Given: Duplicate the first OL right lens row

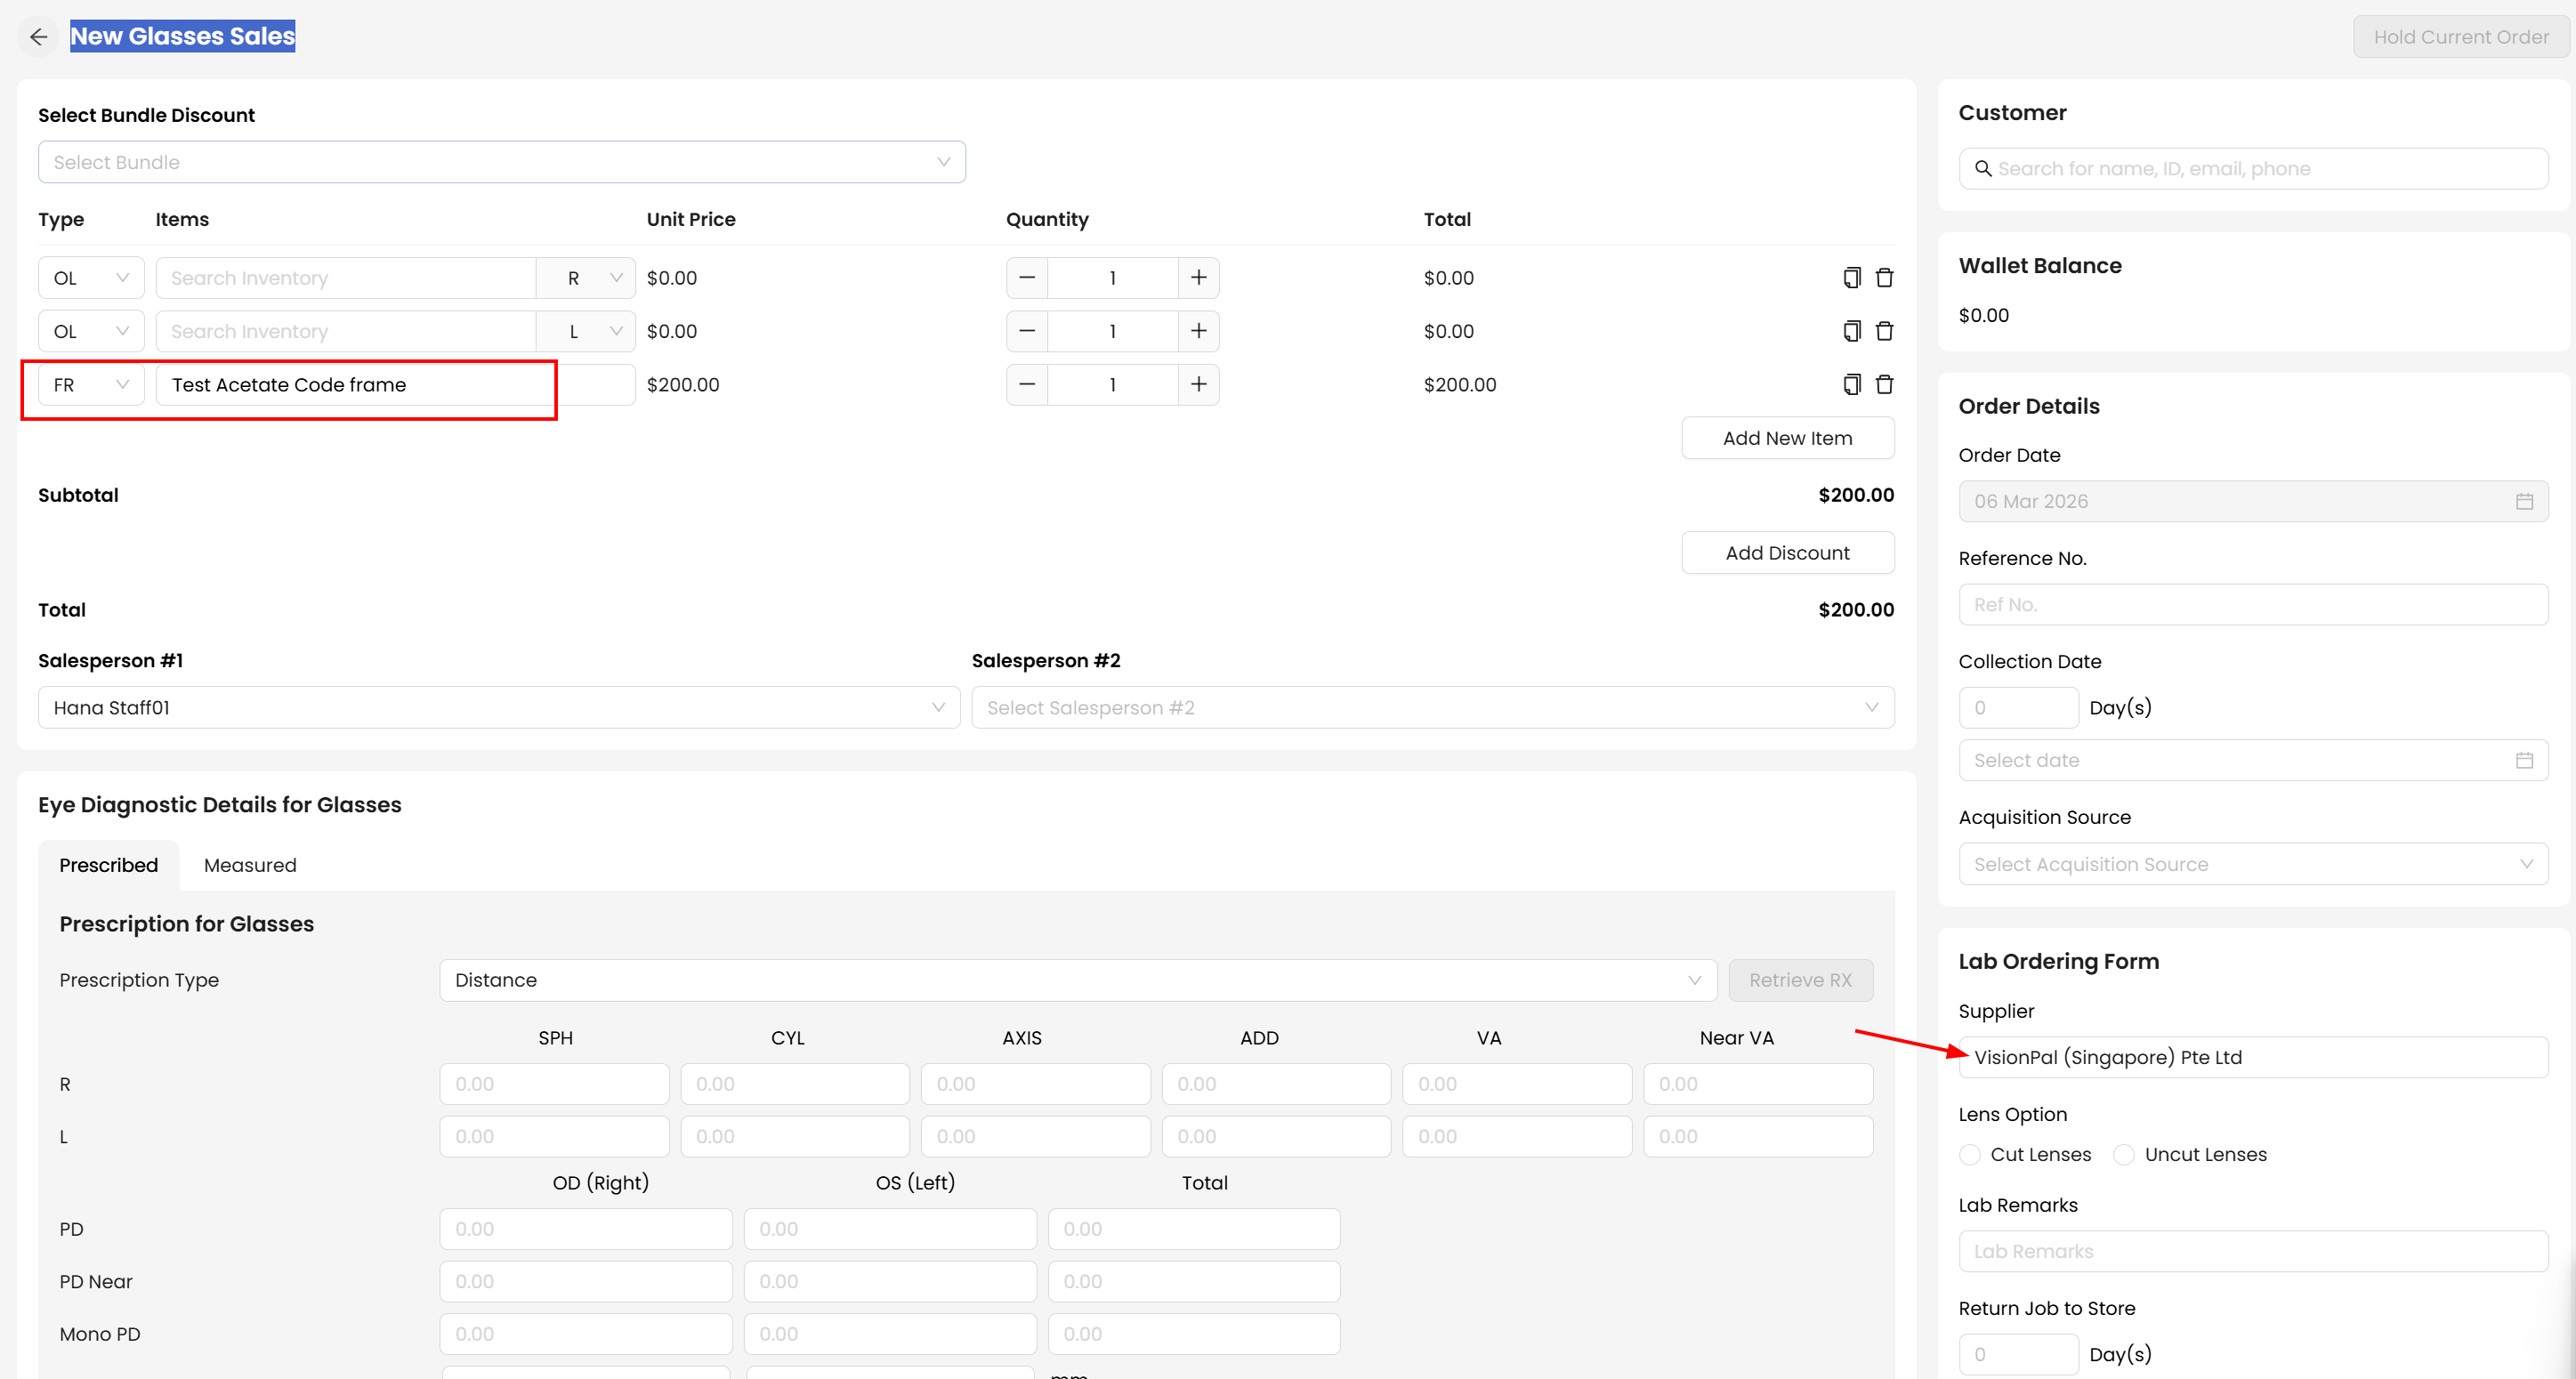Looking at the screenshot, I should [x=1851, y=278].
